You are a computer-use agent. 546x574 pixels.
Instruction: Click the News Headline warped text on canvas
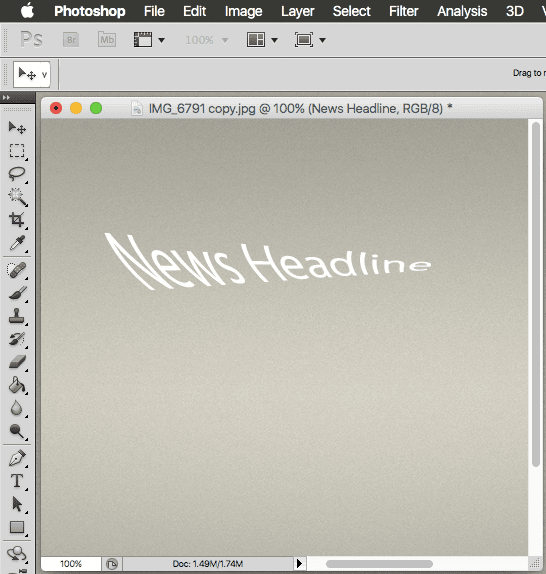268,261
